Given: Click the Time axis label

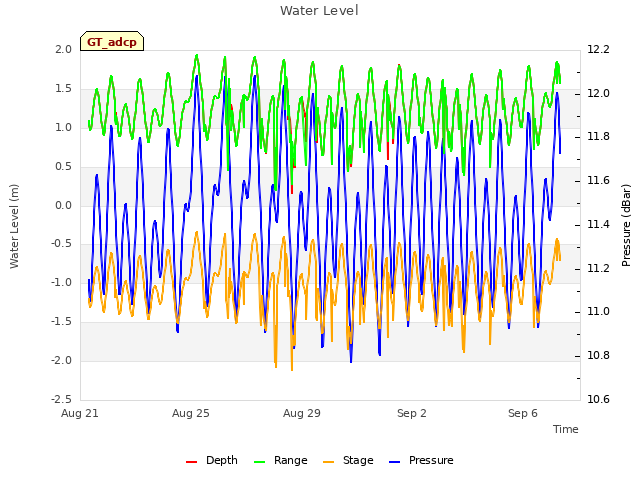Looking at the screenshot, I should point(566,429).
